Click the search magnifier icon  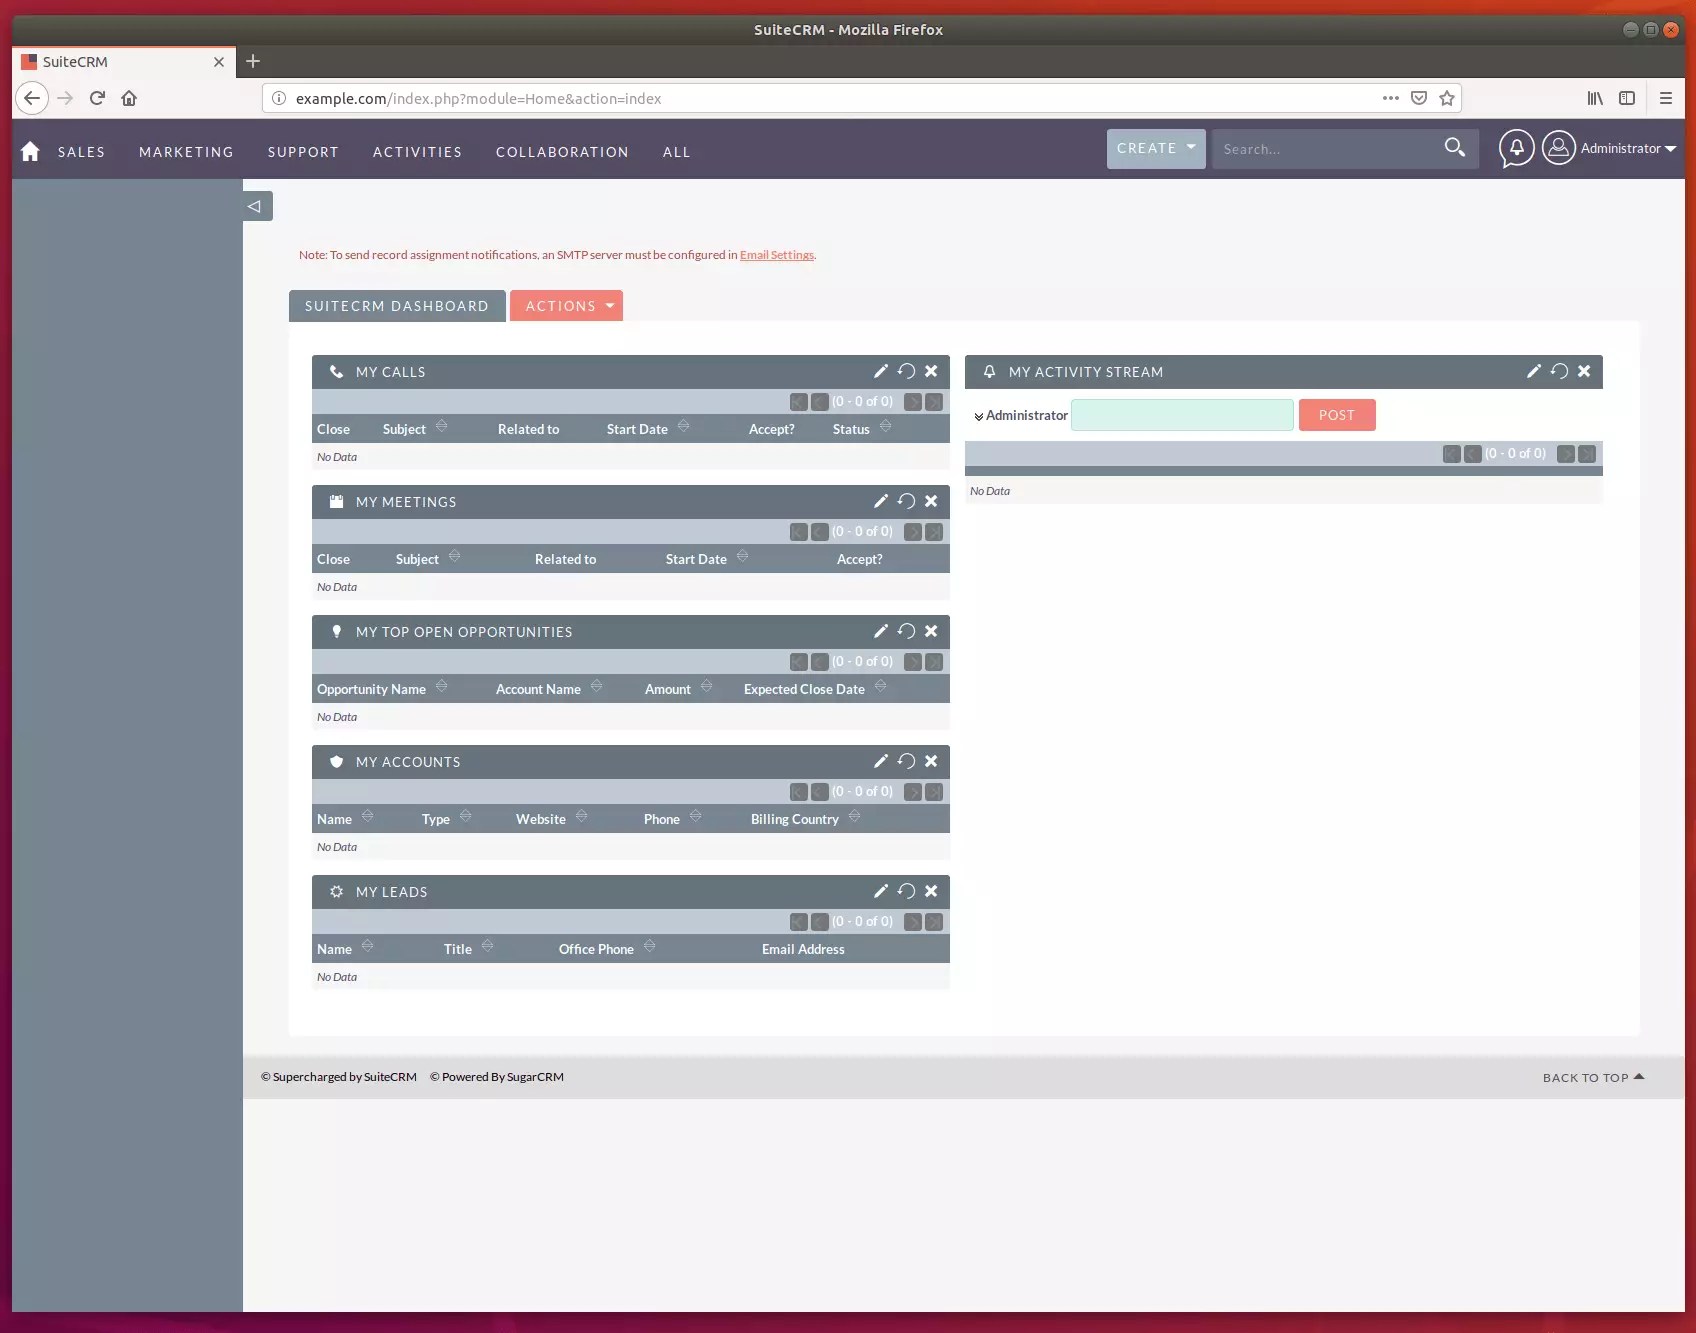pyautogui.click(x=1455, y=148)
